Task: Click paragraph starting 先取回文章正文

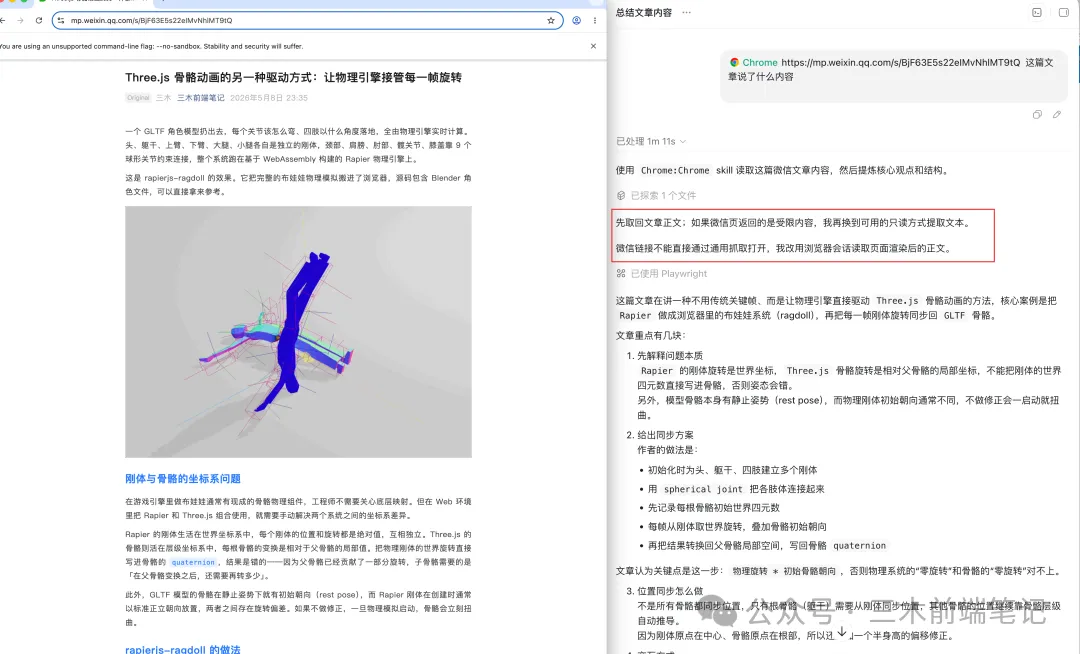Action: (794, 223)
